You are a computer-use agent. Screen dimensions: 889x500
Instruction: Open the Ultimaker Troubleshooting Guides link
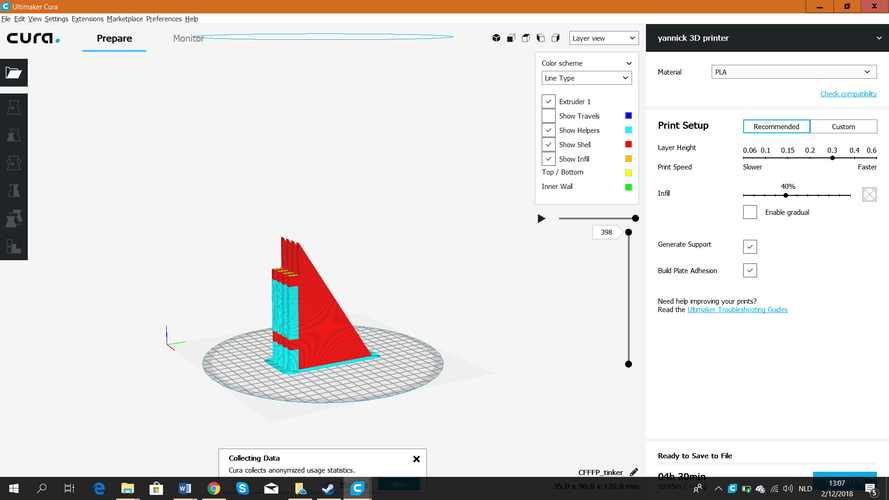coord(737,310)
